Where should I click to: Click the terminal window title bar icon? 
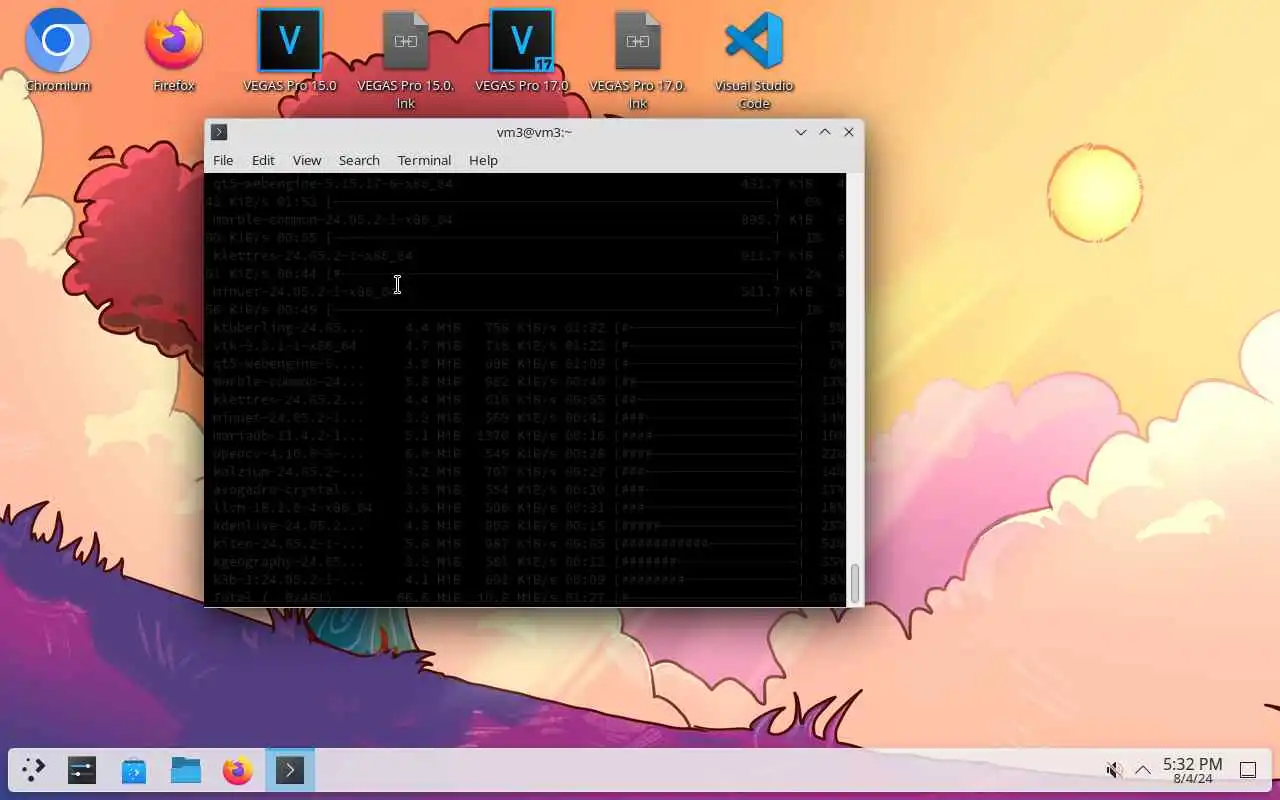219,132
